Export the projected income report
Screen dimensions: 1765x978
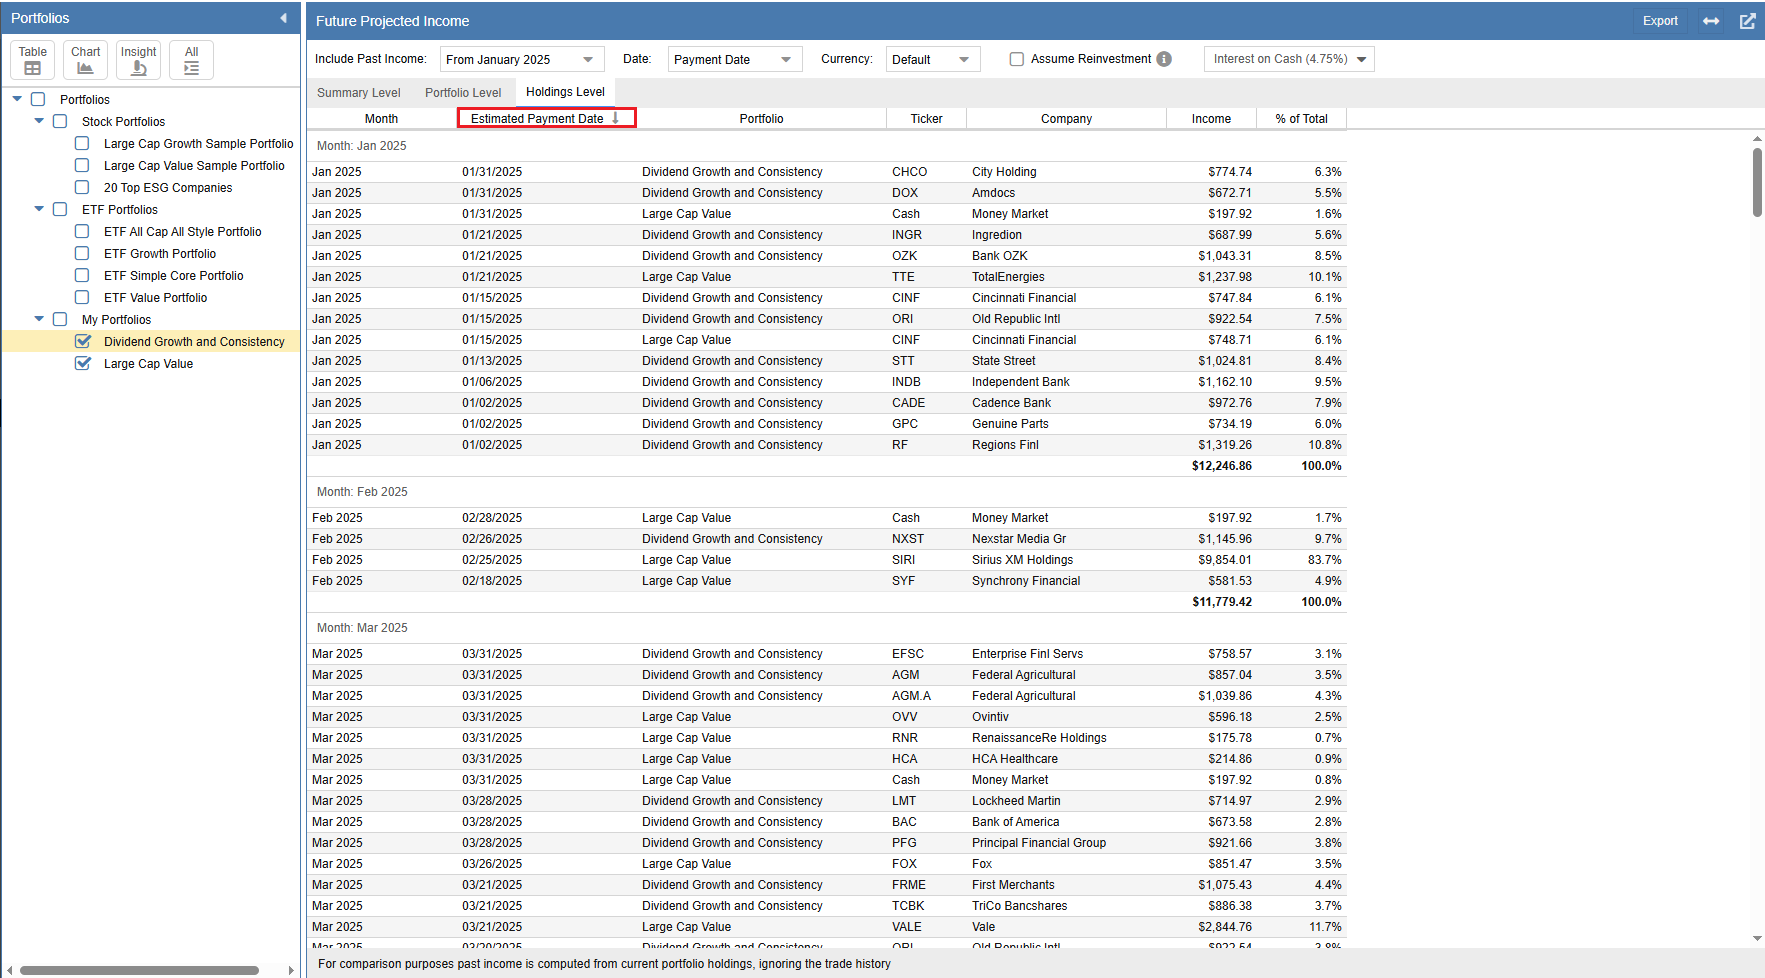tap(1660, 21)
